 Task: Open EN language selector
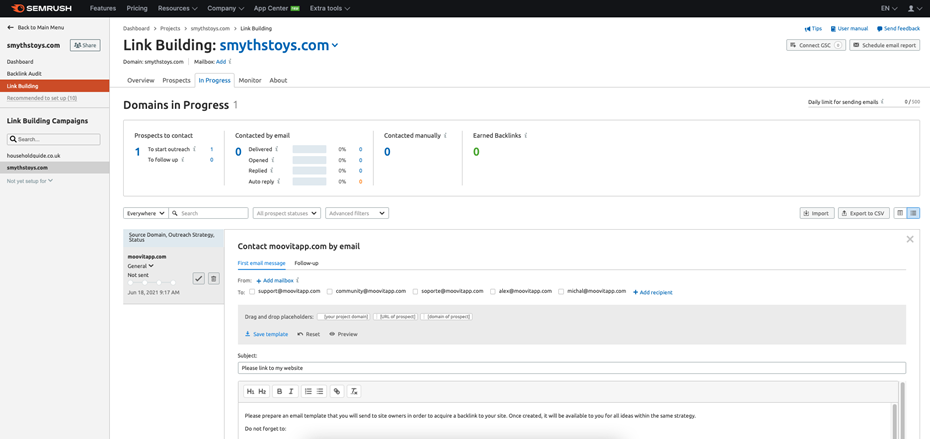889,8
